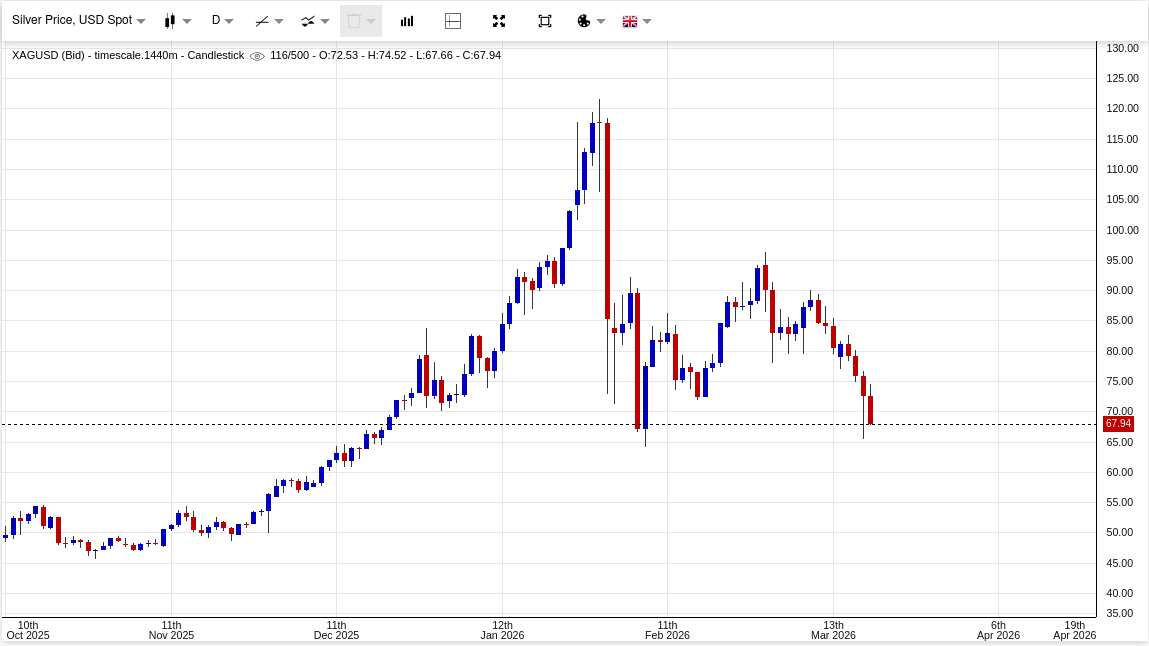Click the fit-to-screen arrows icon
This screenshot has height=646, width=1149.
point(499,21)
